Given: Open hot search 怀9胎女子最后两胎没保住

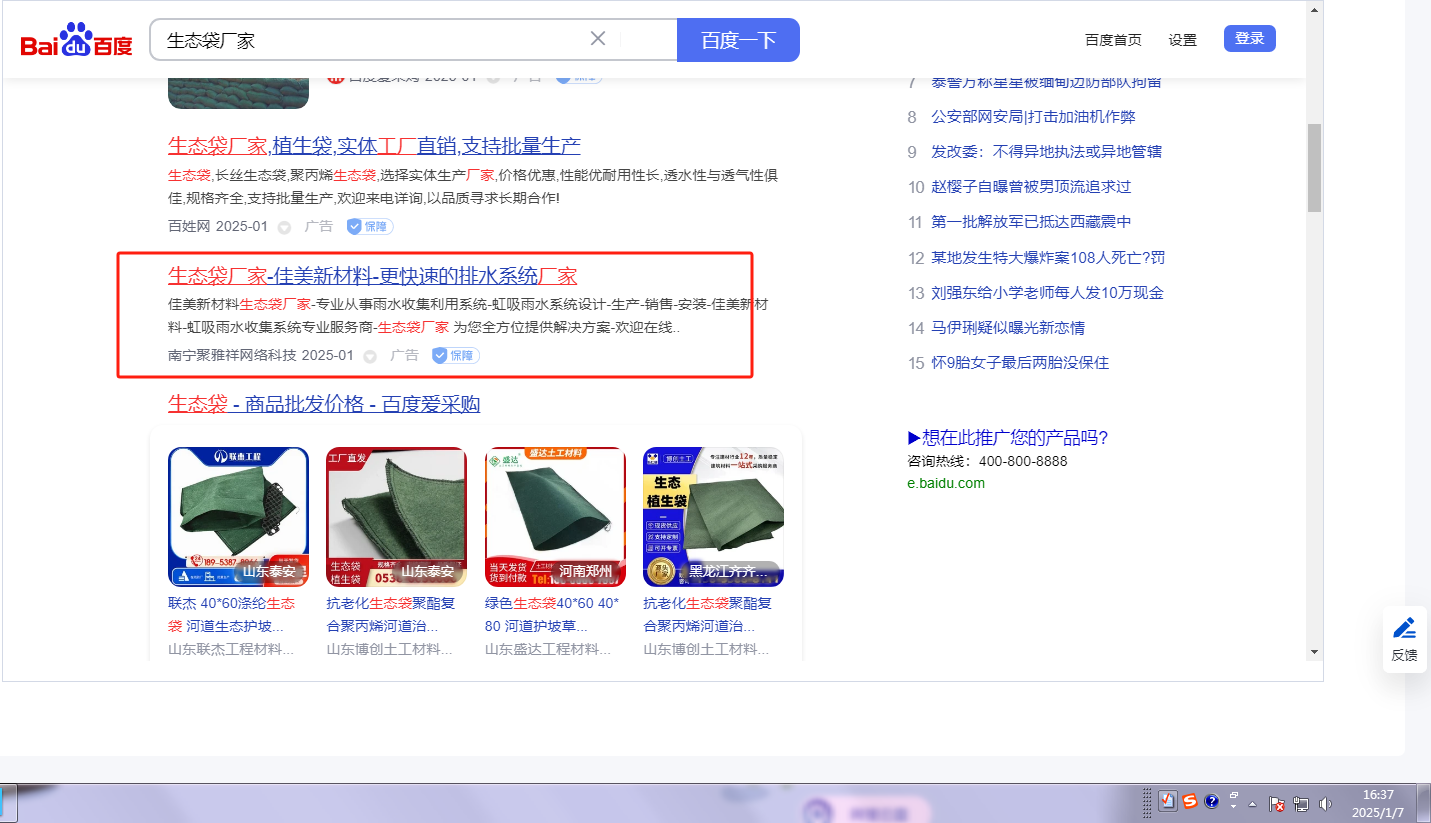Looking at the screenshot, I should click(1020, 363).
